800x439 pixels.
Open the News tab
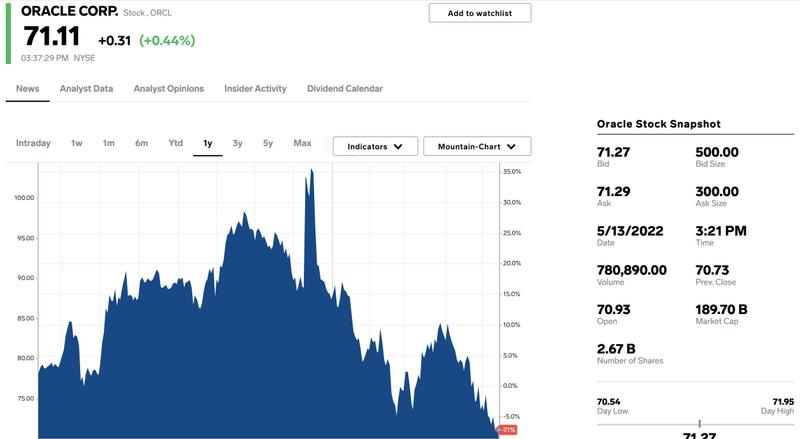coord(28,88)
